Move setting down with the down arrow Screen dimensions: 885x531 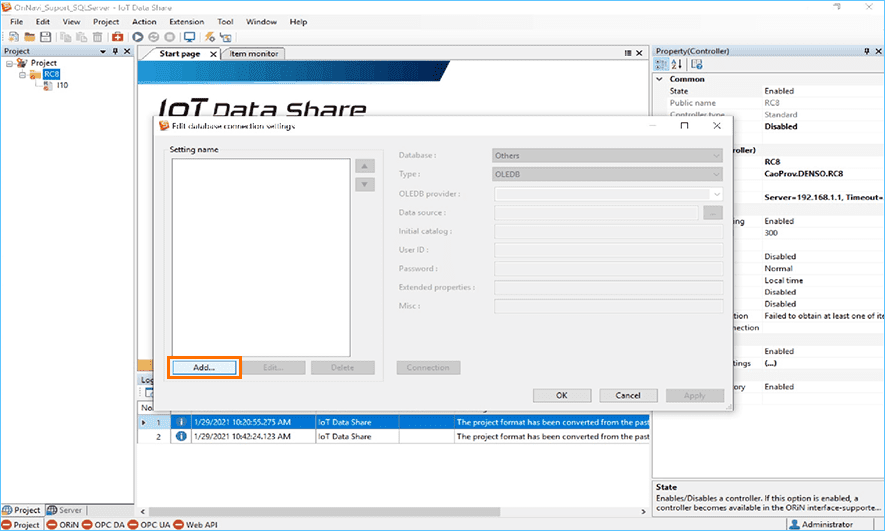[365, 185]
